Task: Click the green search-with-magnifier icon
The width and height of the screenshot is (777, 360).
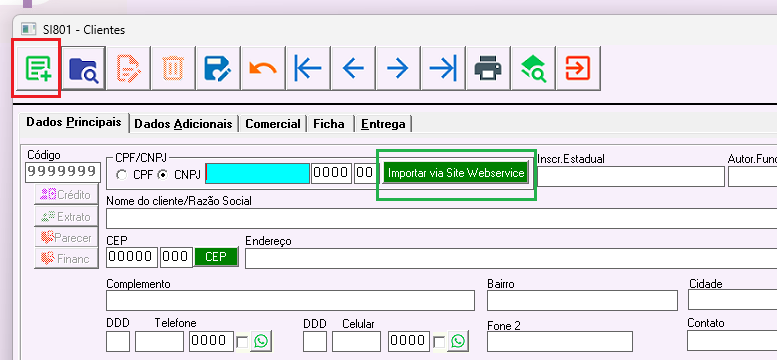Action: [532, 68]
